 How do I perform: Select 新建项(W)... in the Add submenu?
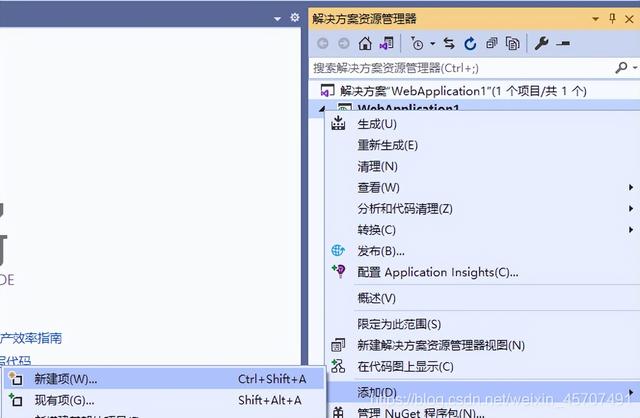(163, 379)
